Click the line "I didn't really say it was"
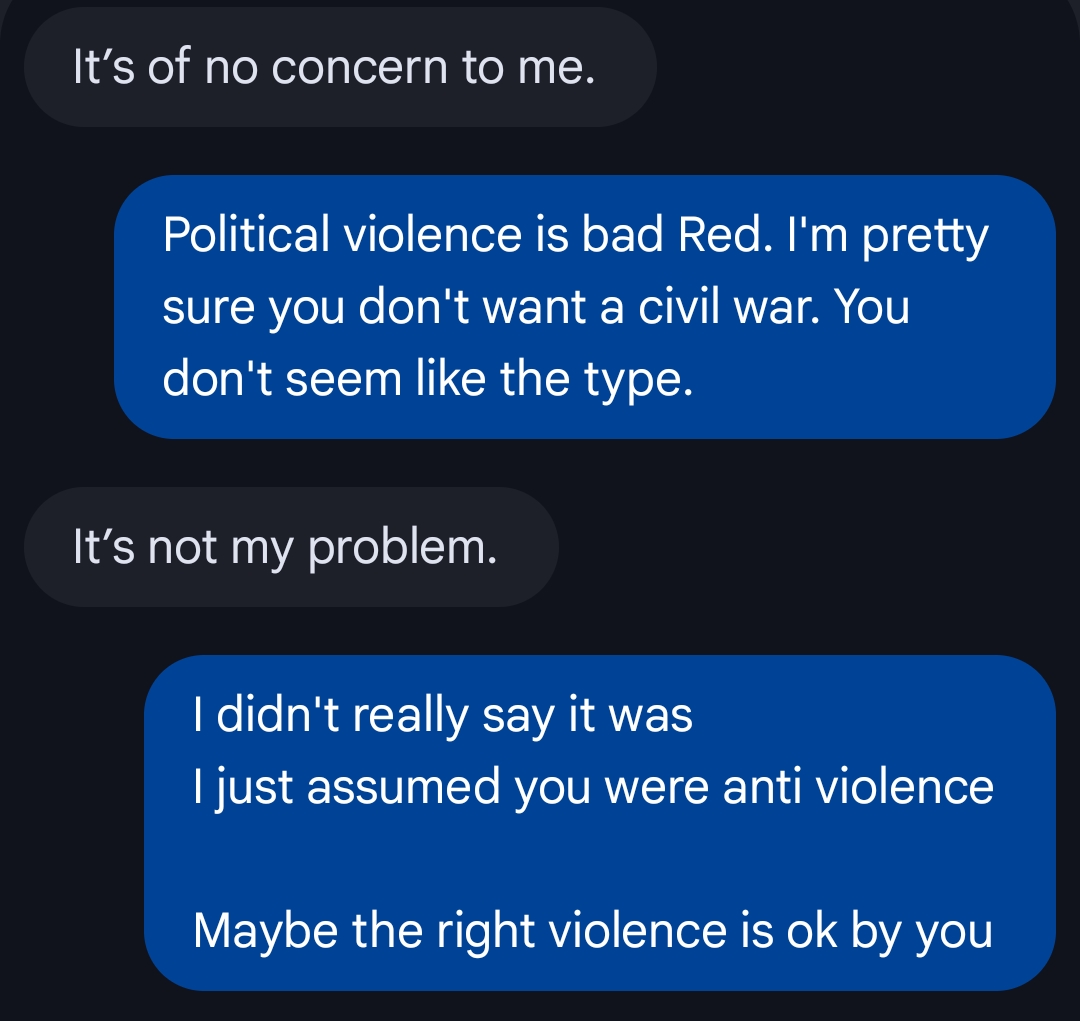 [x=443, y=716]
